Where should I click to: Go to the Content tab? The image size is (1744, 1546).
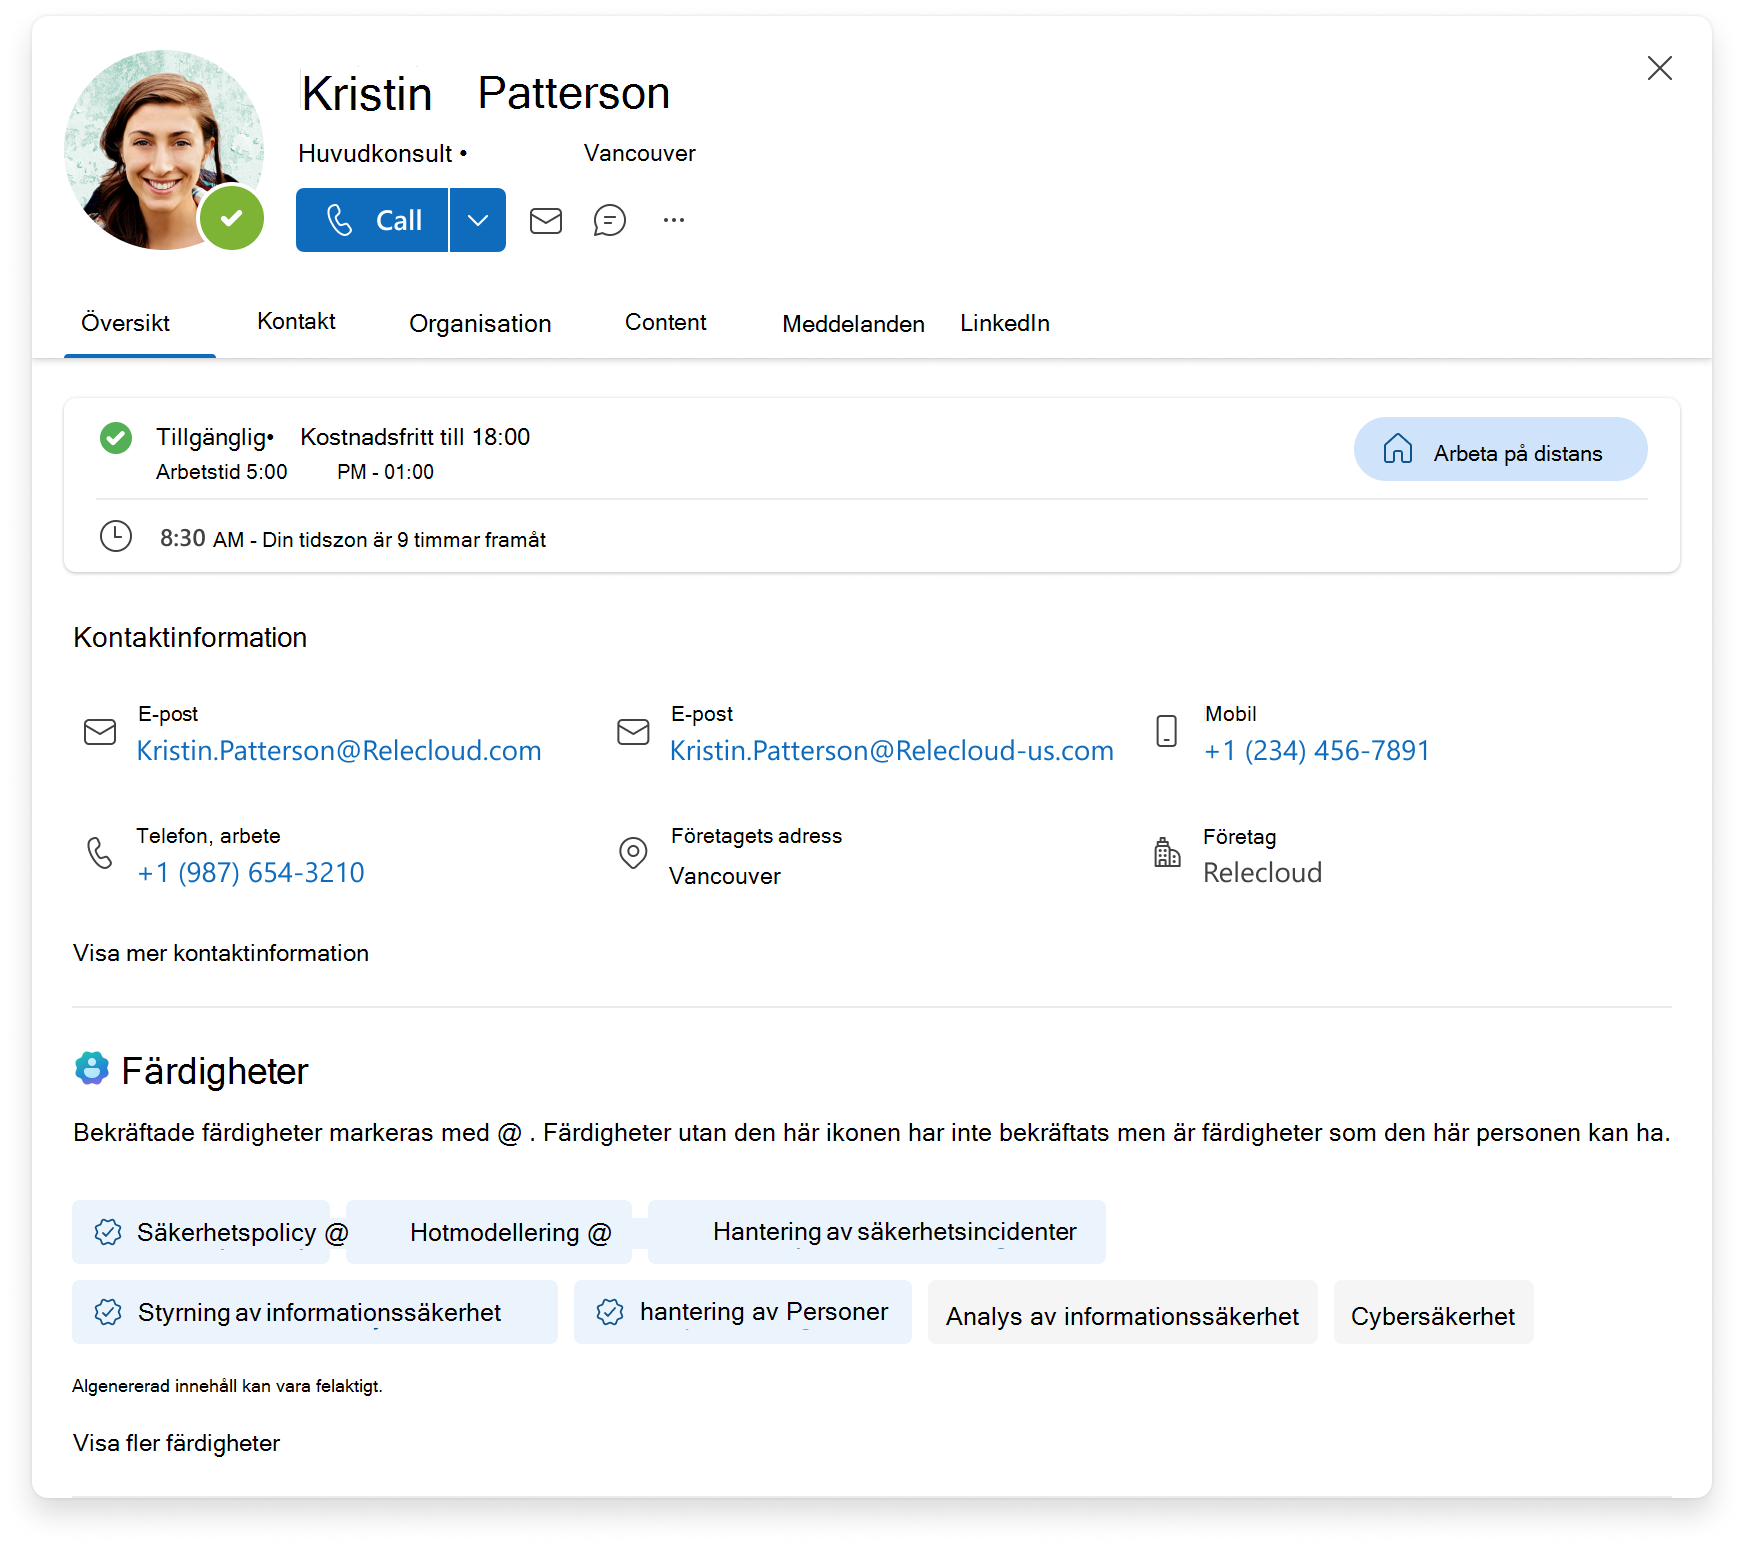[666, 322]
